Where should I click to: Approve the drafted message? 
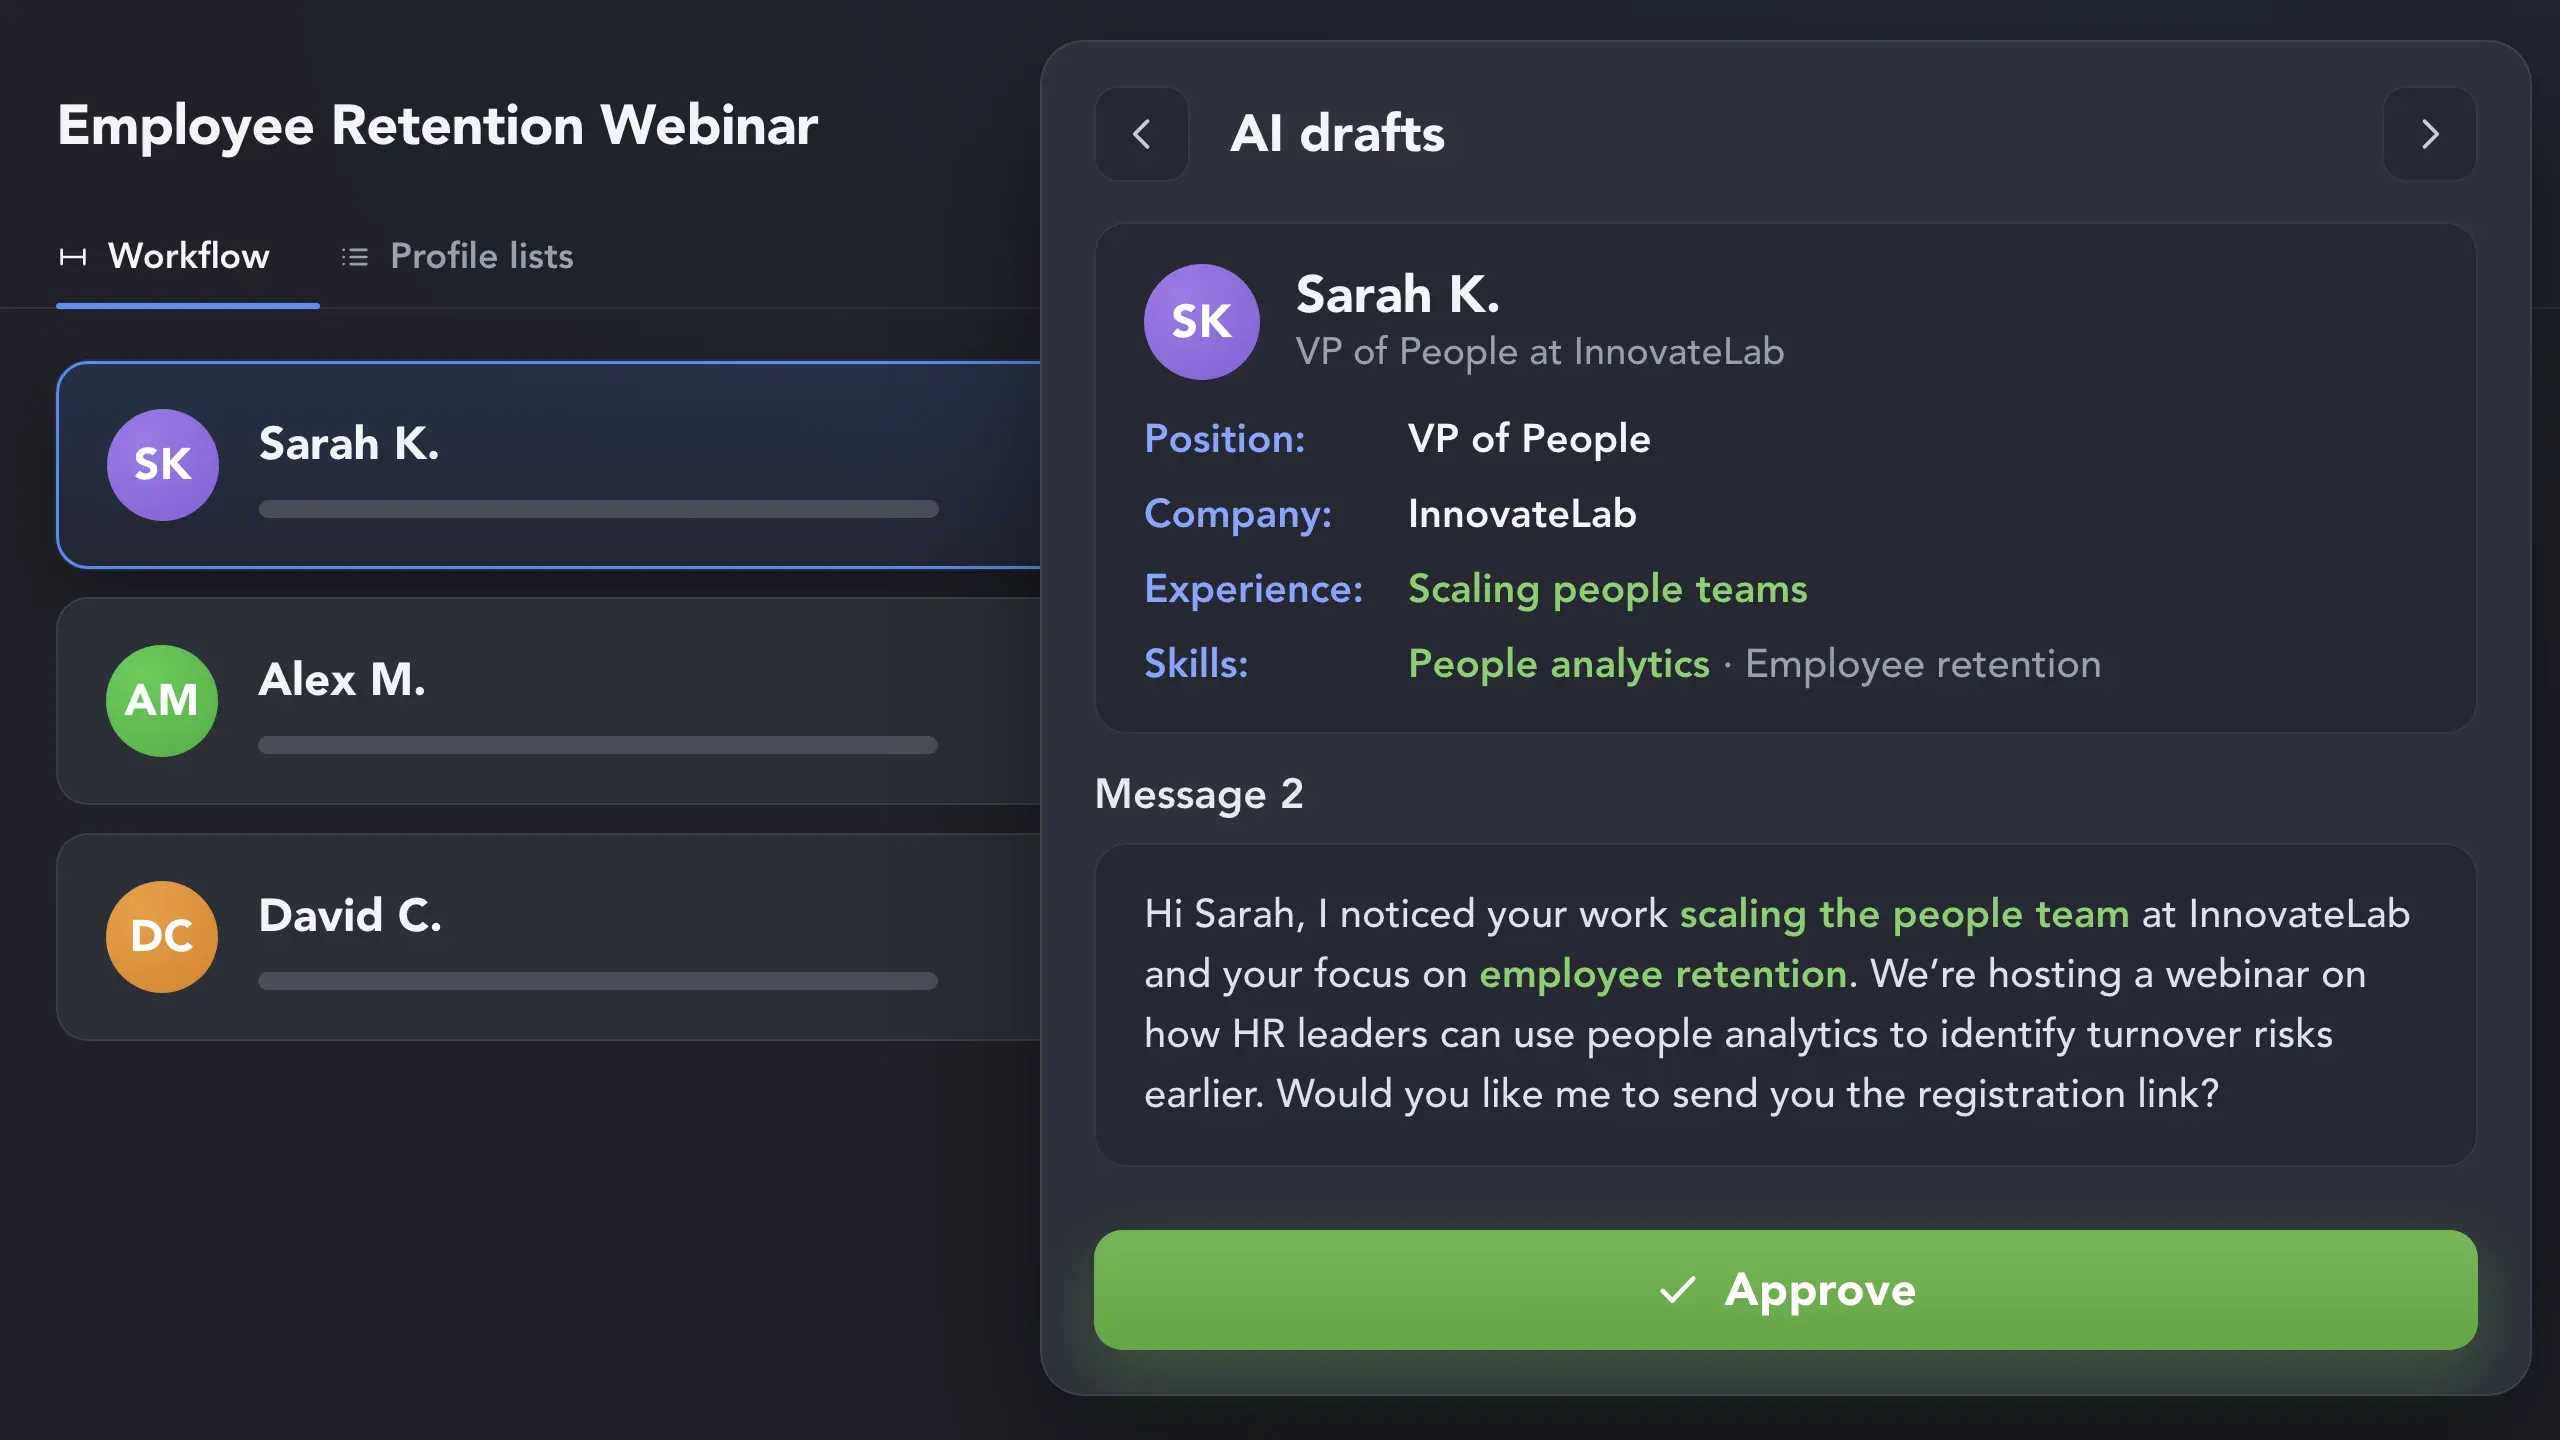(1785, 1290)
